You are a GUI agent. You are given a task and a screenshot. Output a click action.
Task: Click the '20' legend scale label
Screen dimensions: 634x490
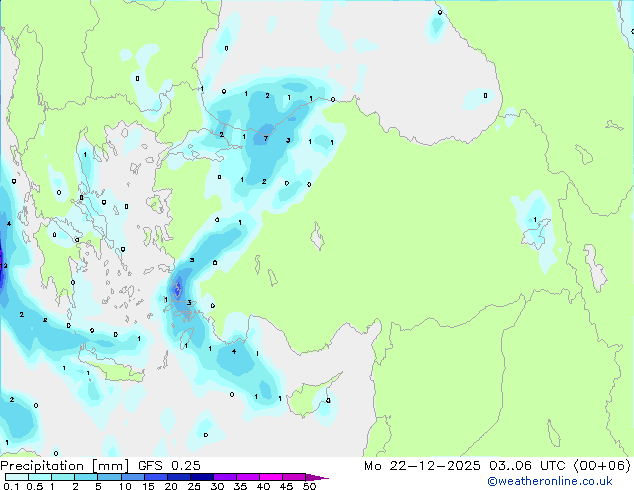[171, 486]
